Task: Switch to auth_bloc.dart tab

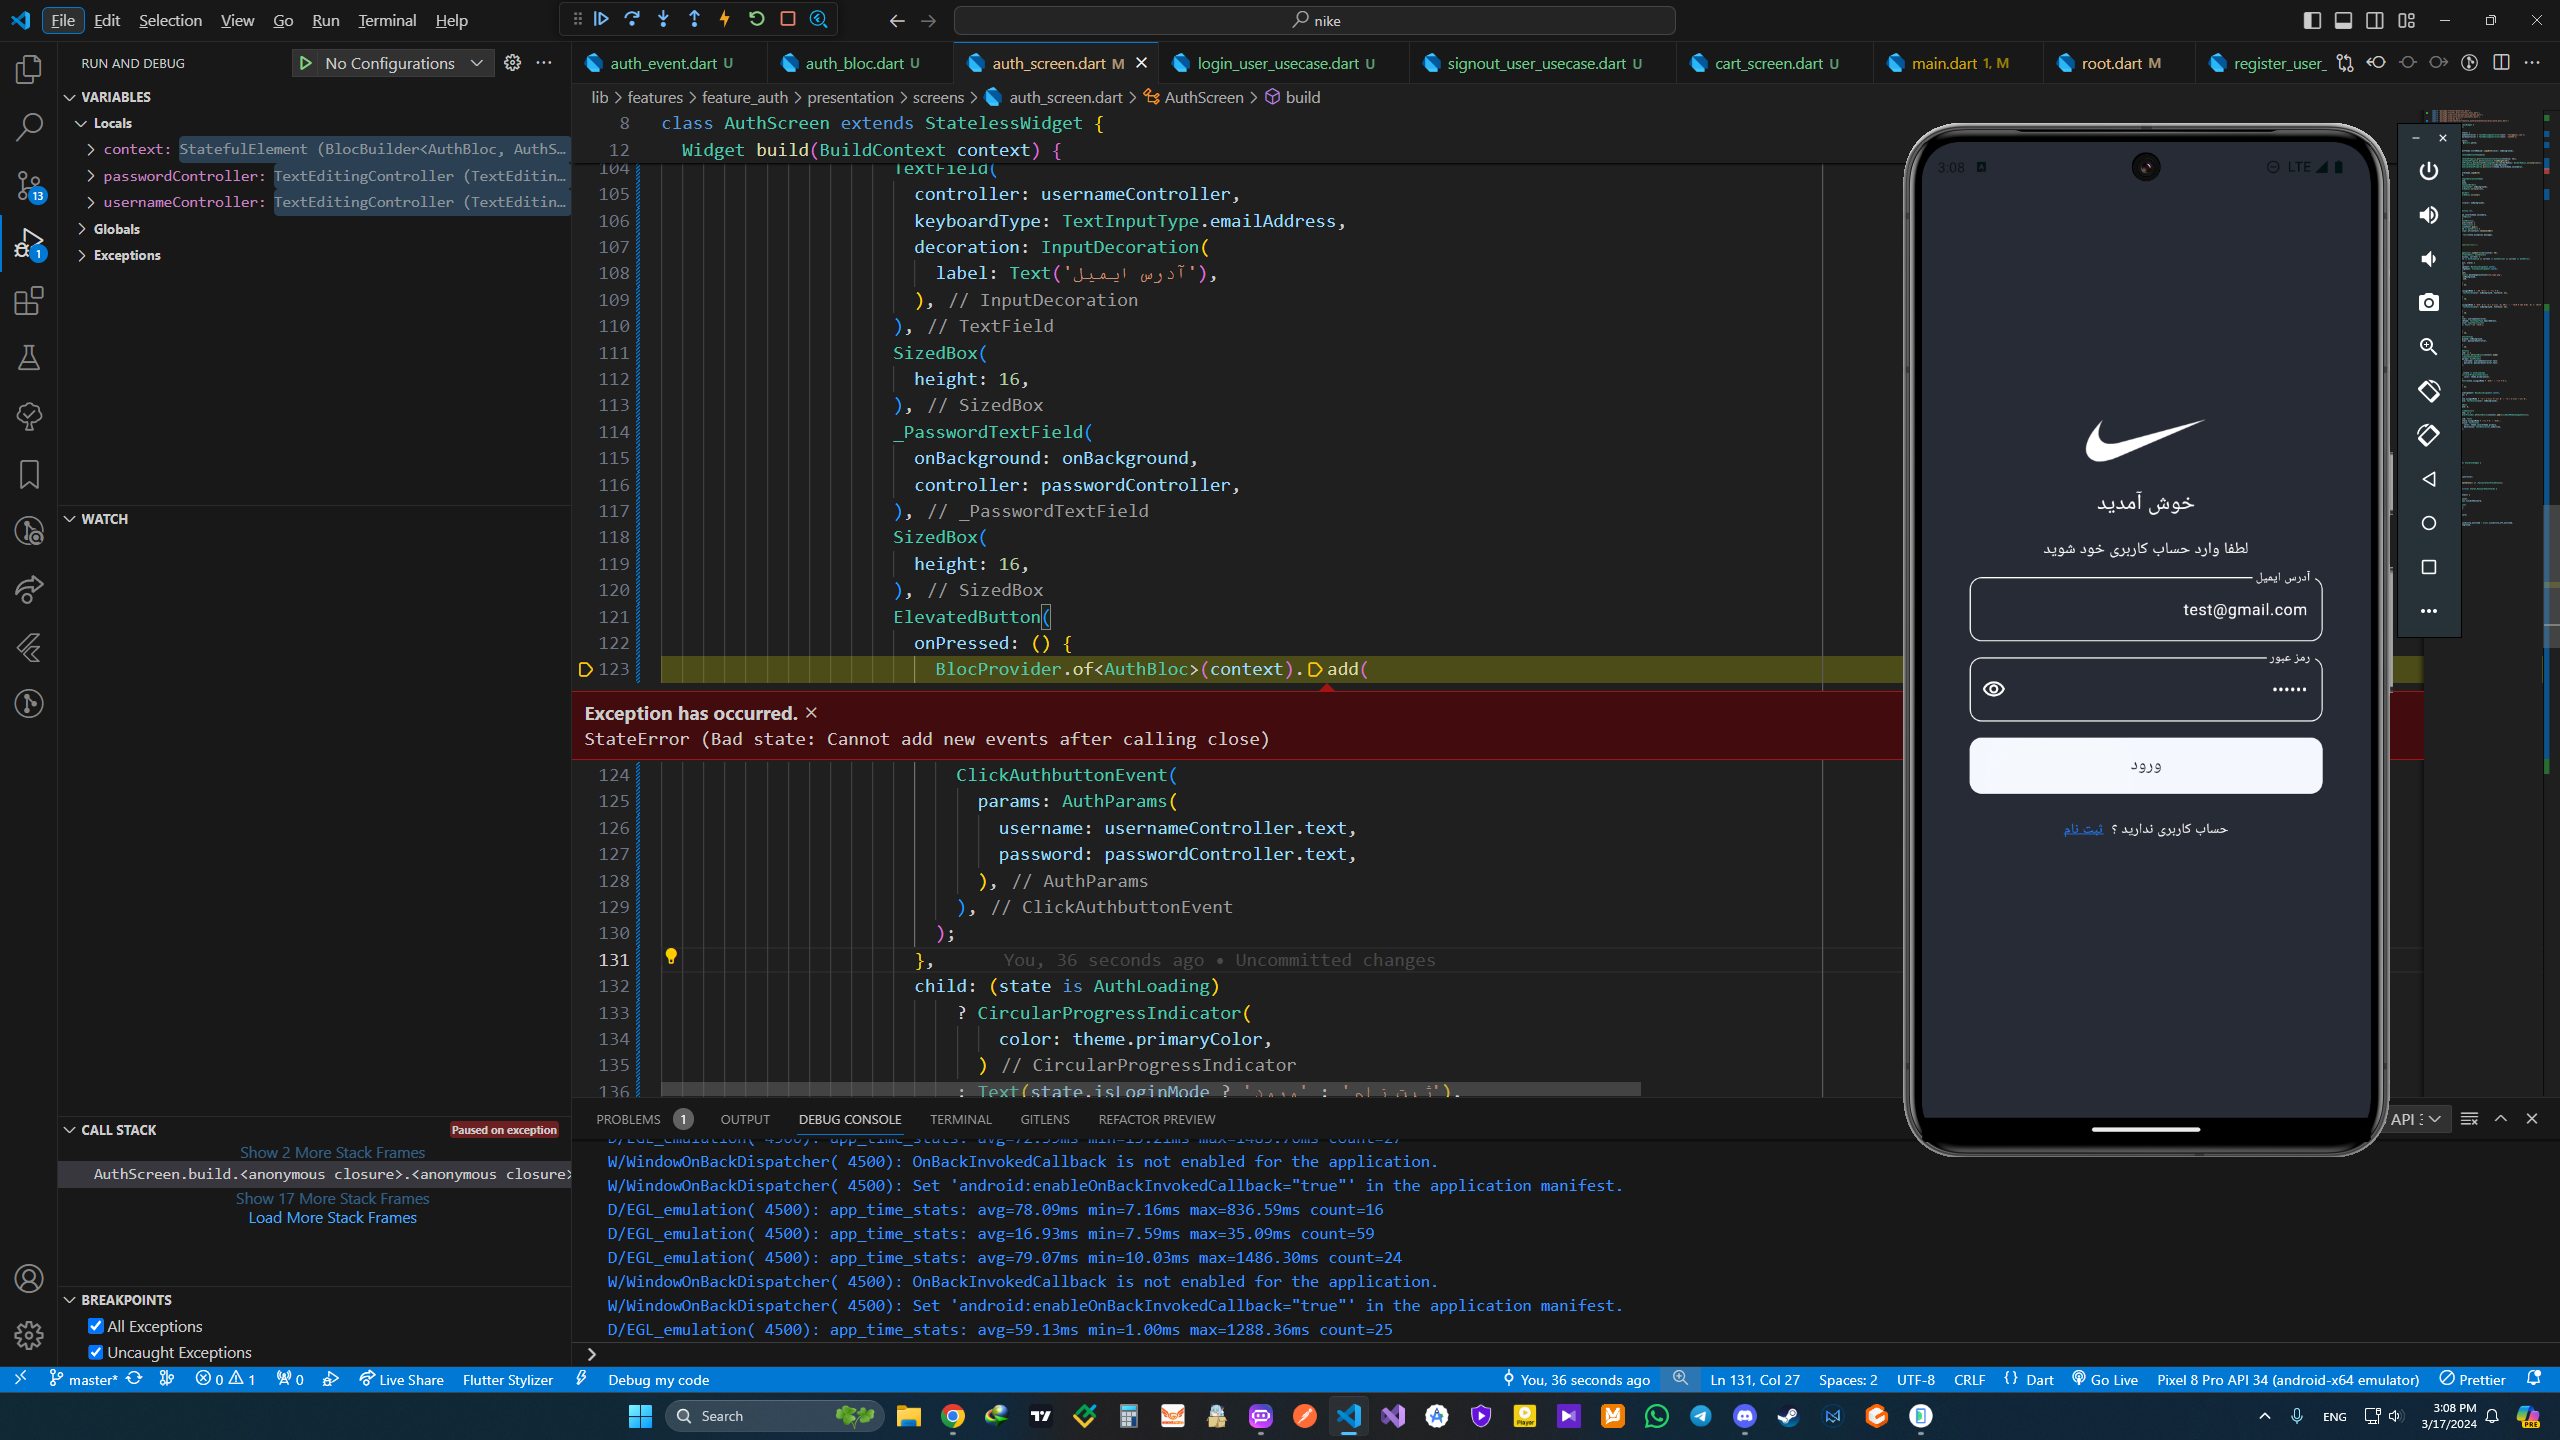Action: 861,63
